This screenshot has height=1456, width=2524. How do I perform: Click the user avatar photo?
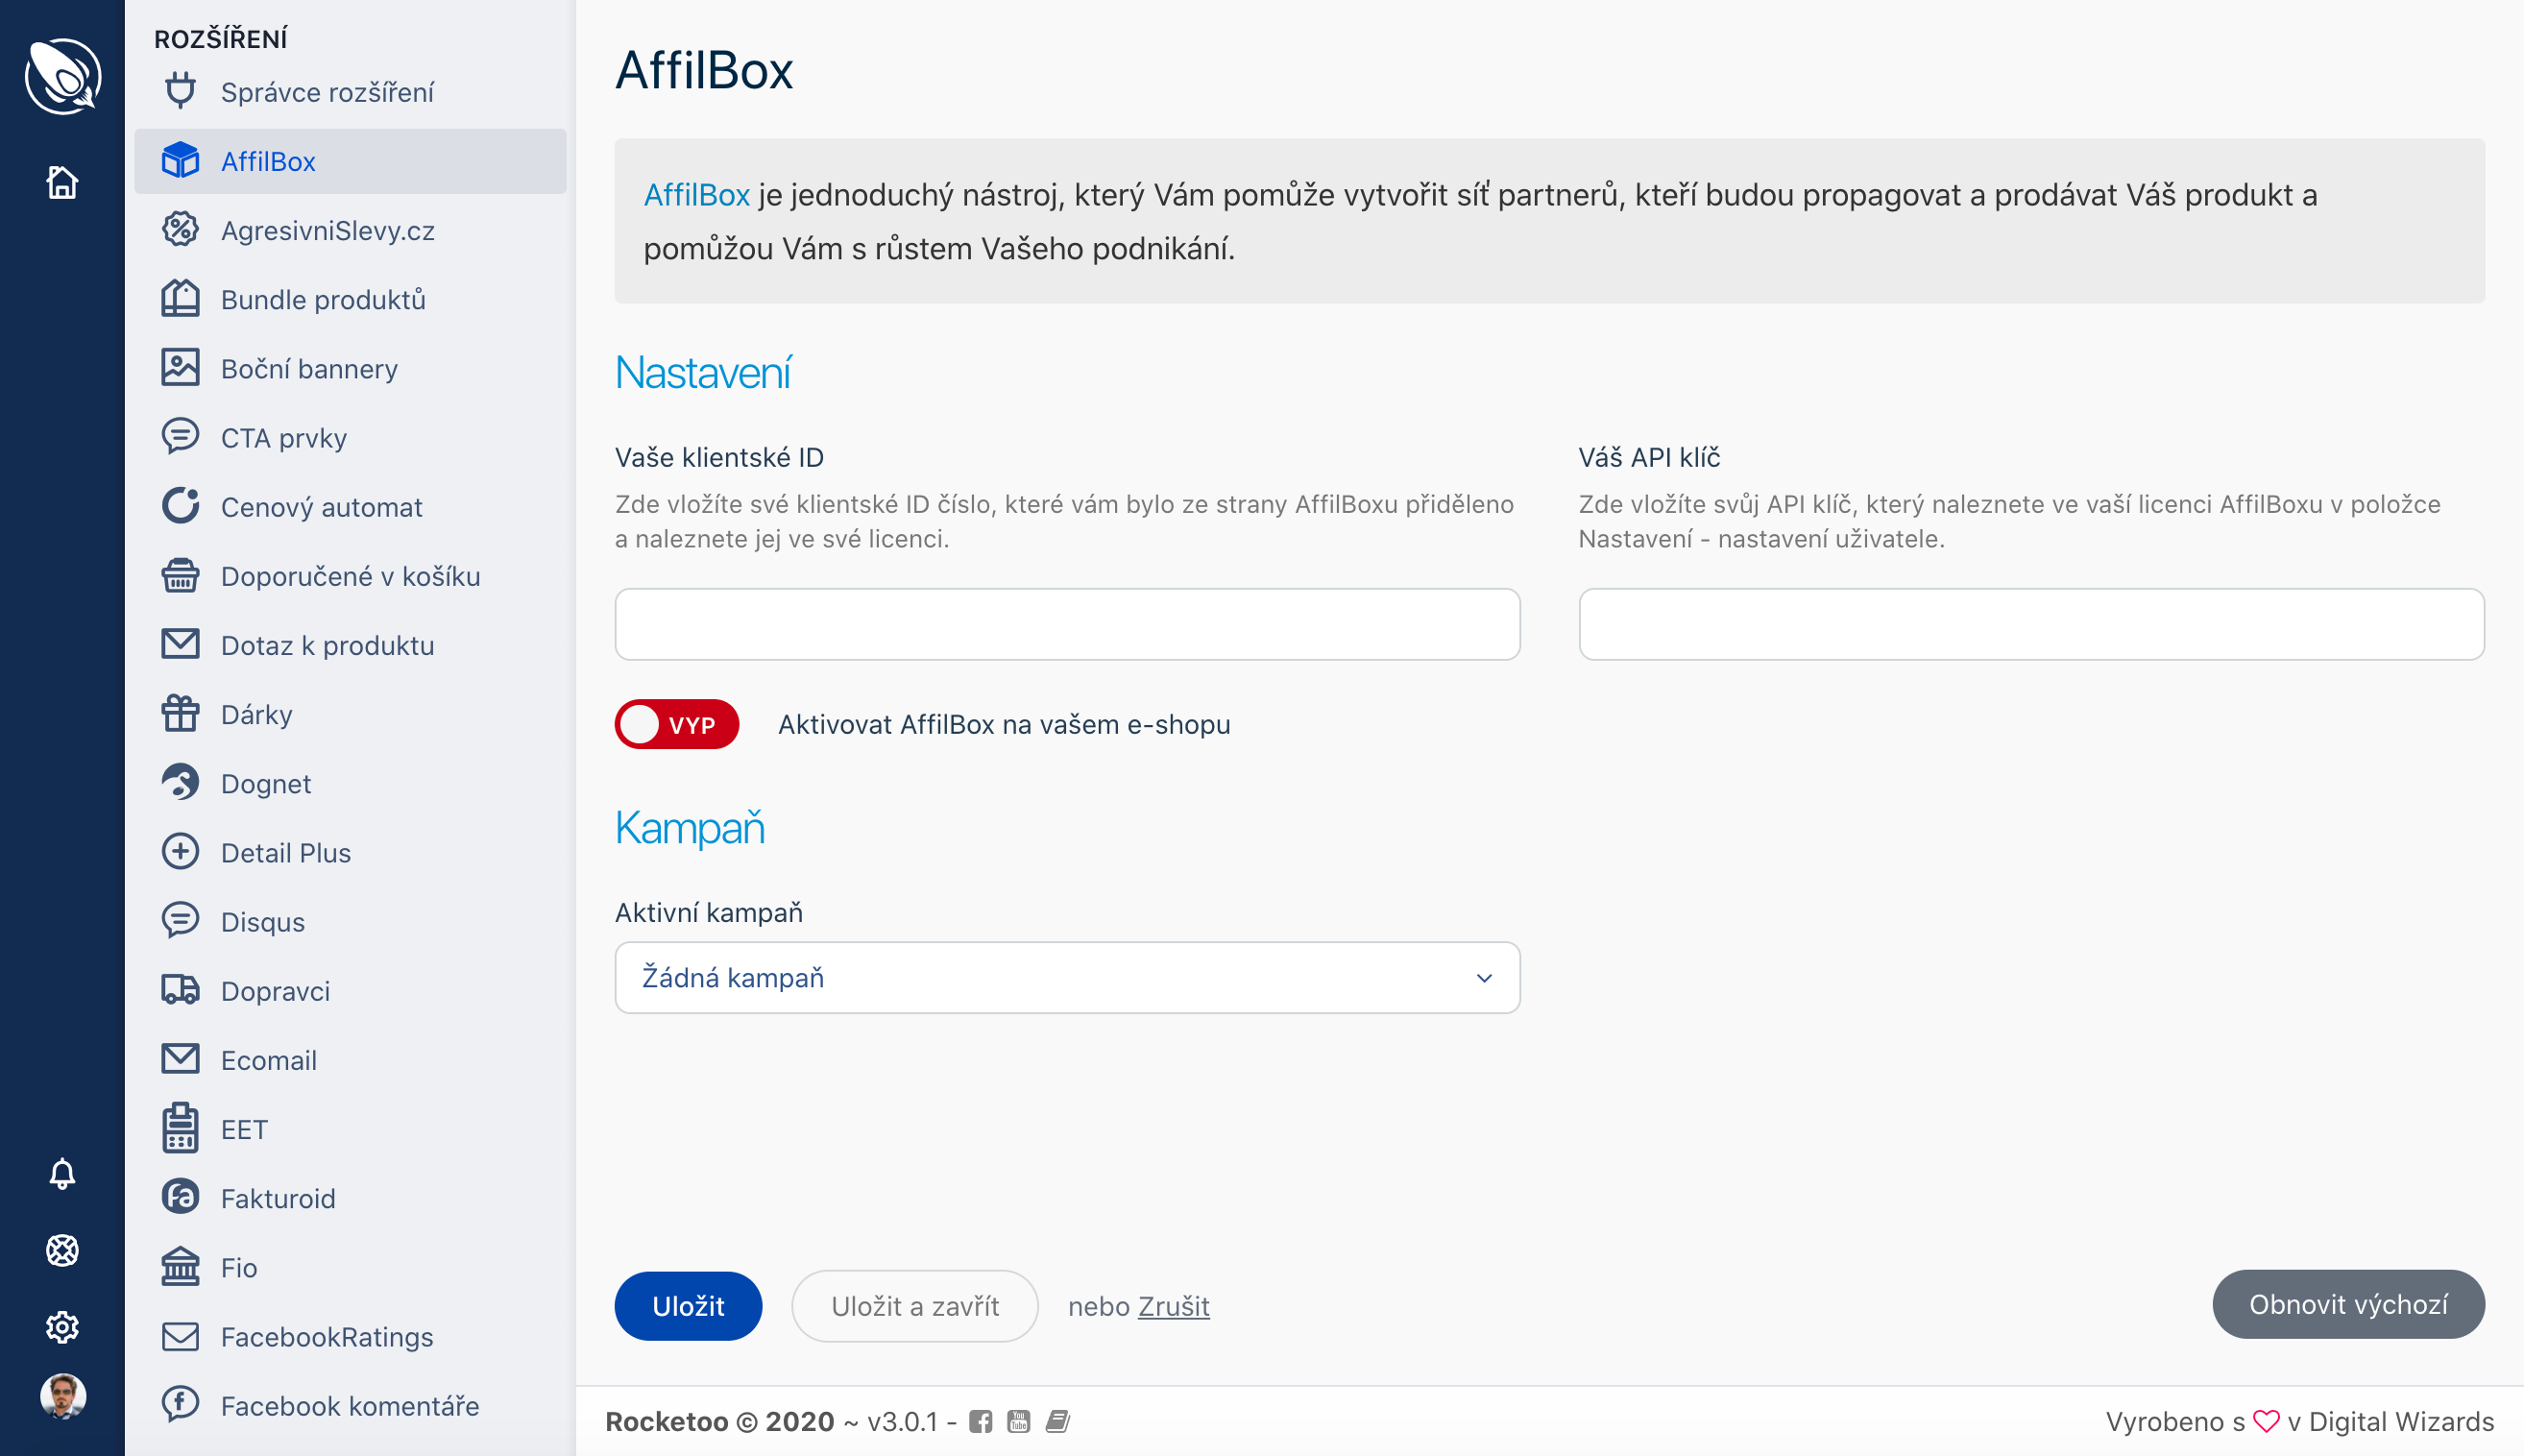coord(62,1396)
